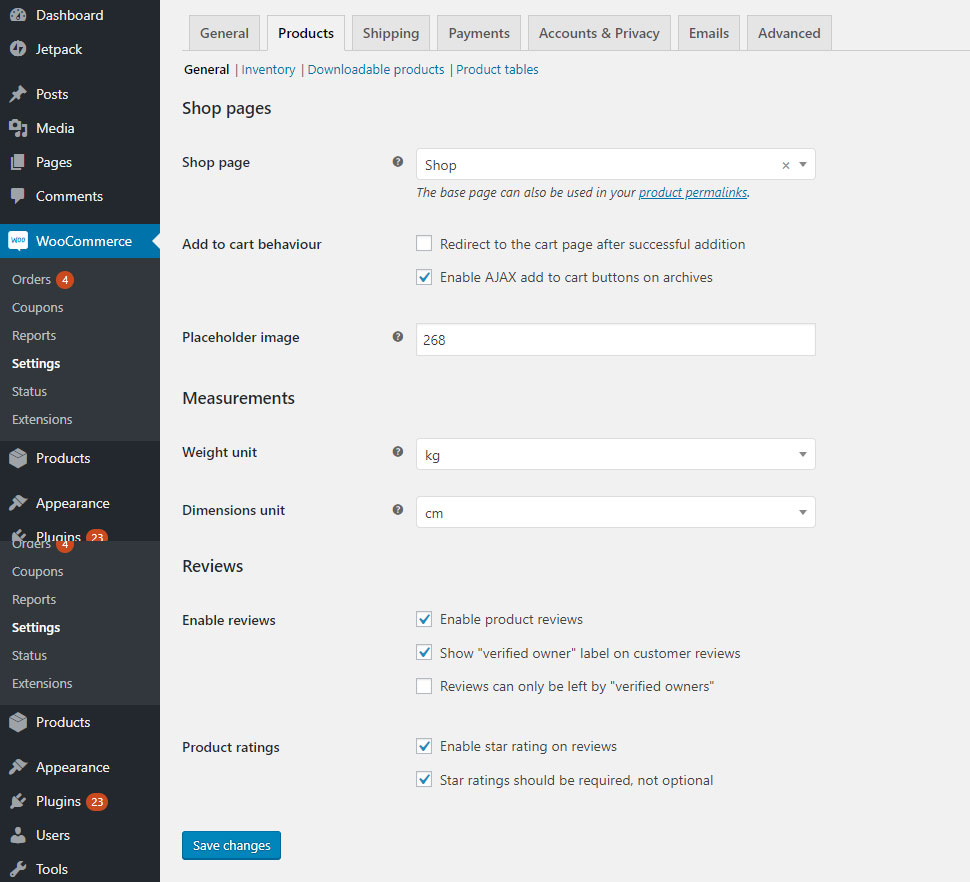Switch to the Shipping tab
This screenshot has width=970, height=882.
tap(391, 33)
